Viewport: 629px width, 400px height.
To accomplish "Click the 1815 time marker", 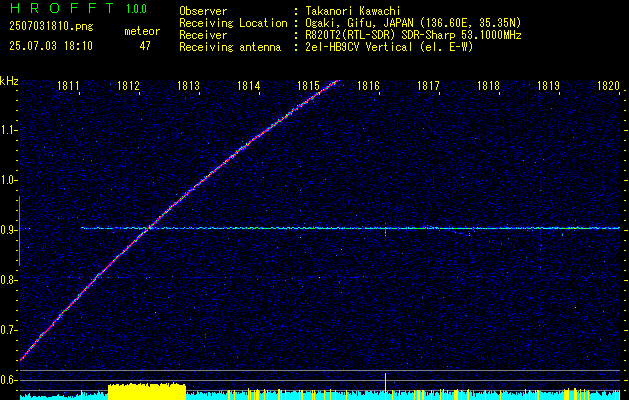I will pos(308,86).
